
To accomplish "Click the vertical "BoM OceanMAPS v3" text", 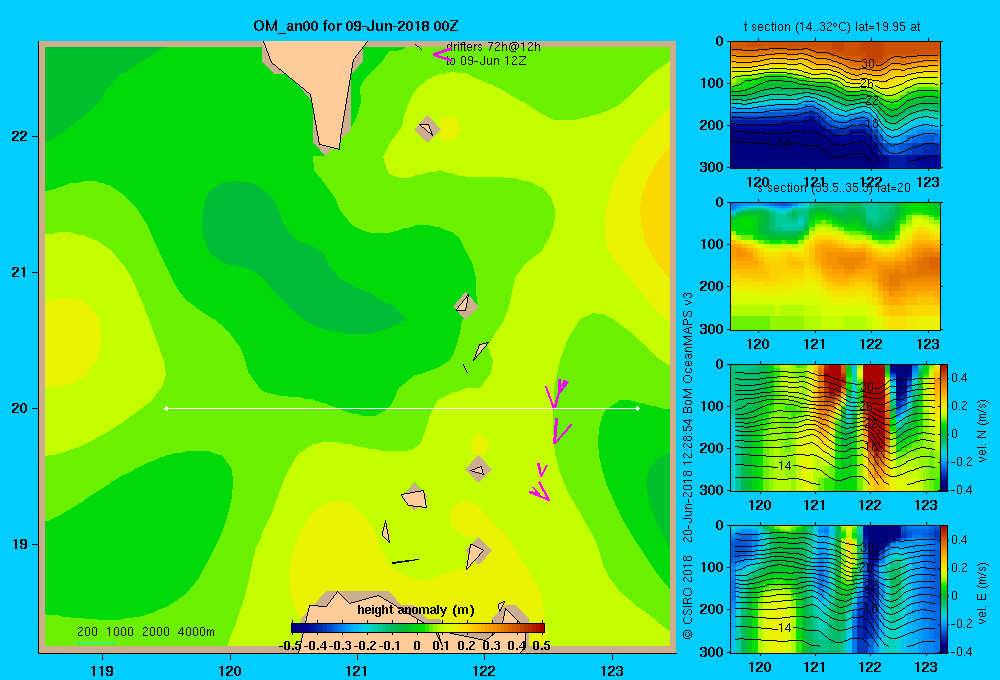I will point(688,339).
